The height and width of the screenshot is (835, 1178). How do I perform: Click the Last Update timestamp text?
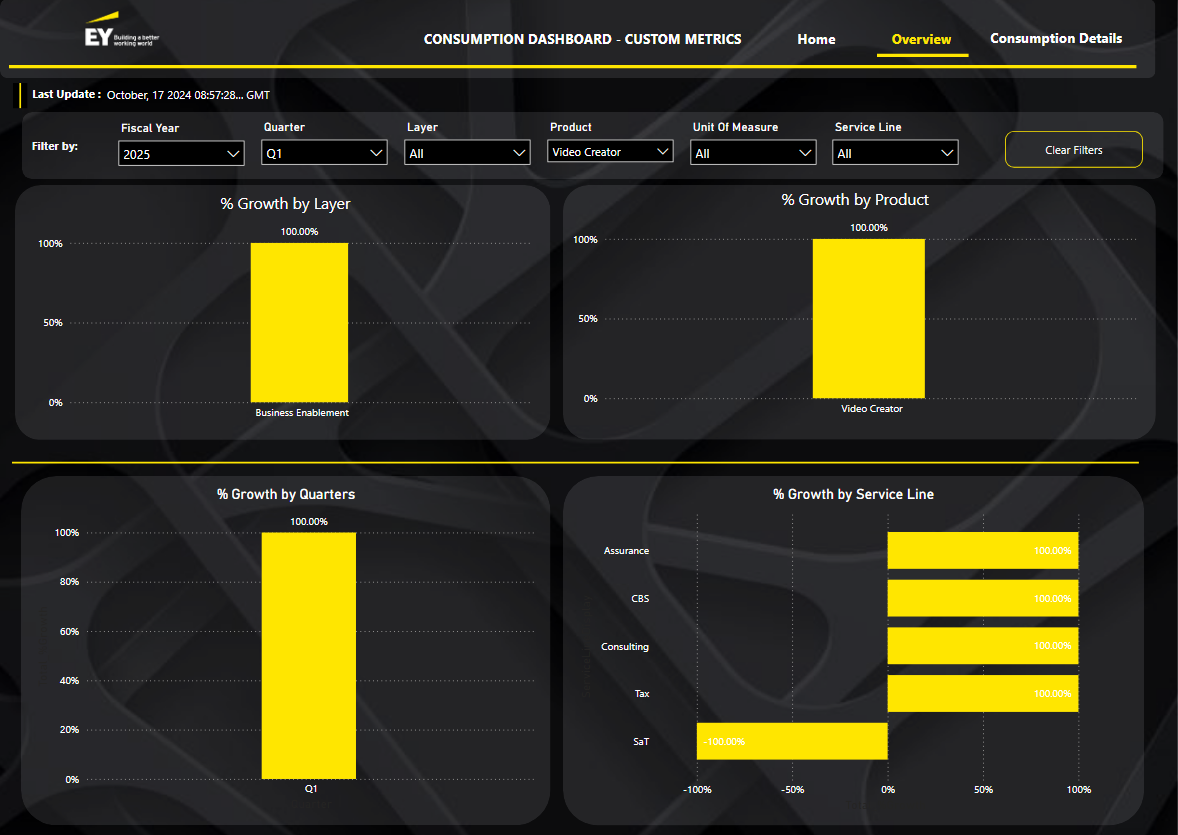188,95
